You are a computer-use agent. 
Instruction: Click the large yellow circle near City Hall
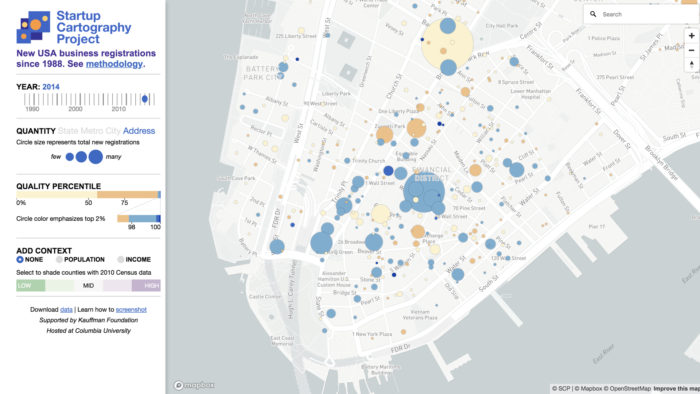click(447, 44)
